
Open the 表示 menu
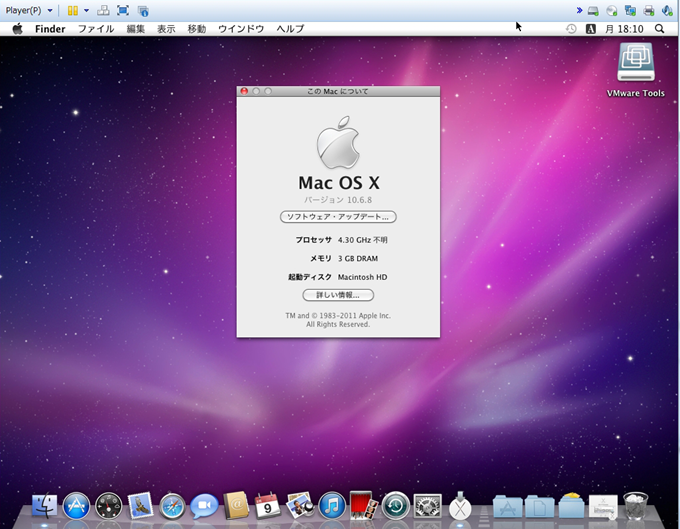(166, 29)
